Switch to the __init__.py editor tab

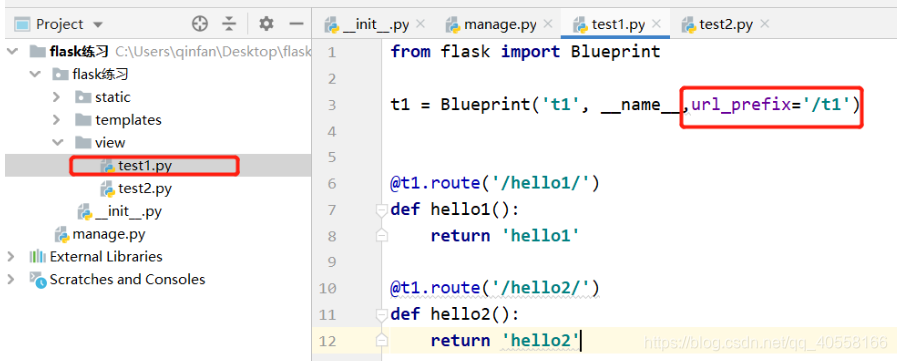pos(376,25)
